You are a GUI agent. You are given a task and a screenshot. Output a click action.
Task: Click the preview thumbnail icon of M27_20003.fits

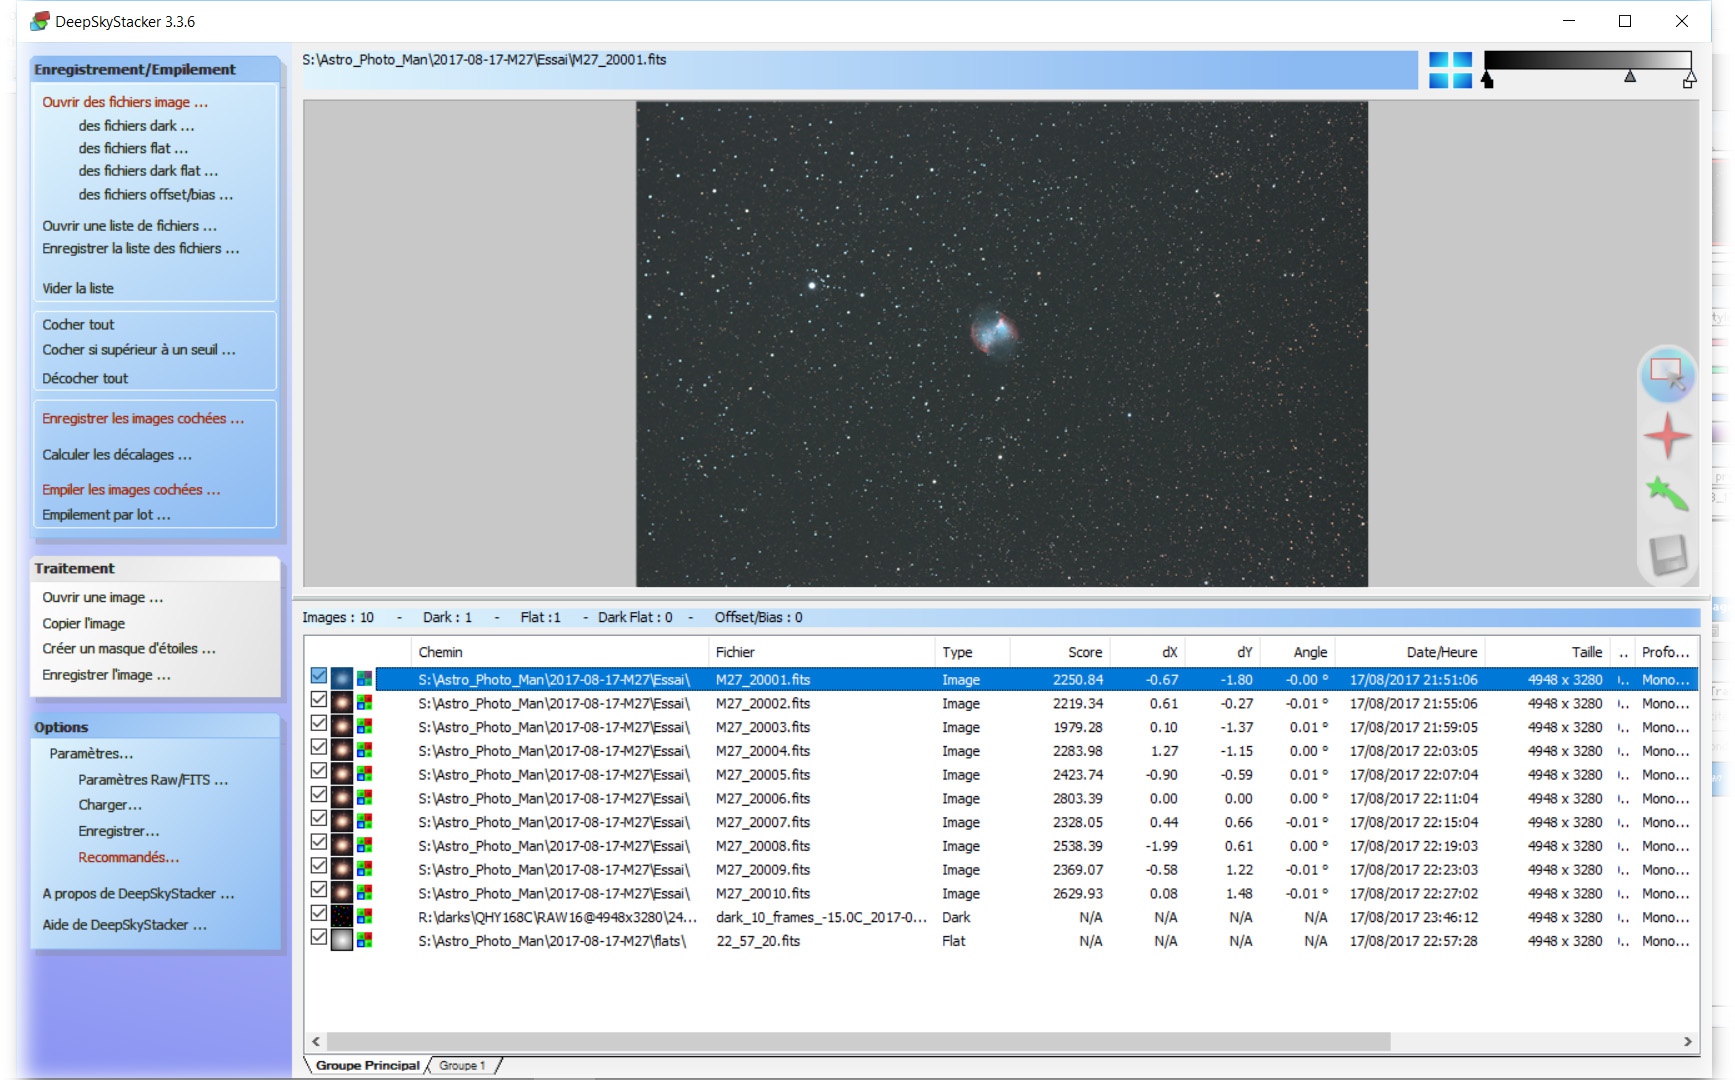(342, 727)
